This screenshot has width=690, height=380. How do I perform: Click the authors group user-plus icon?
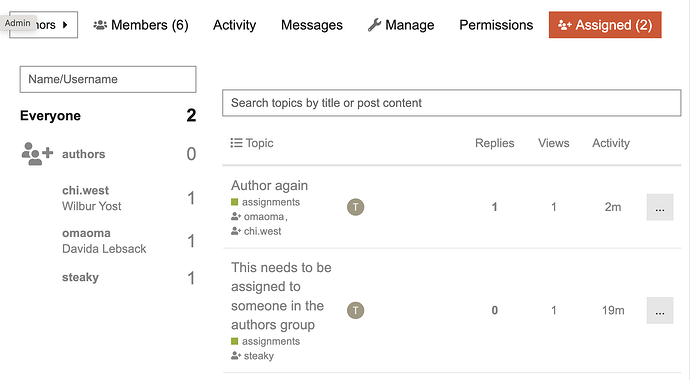pos(37,153)
